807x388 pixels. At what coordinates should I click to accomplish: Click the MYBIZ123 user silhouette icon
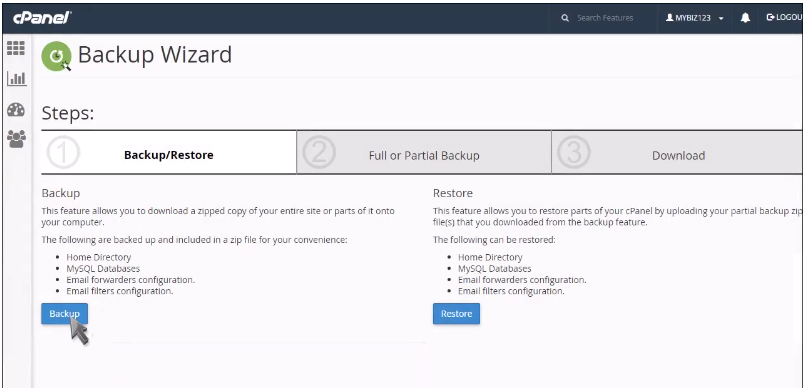click(x=670, y=17)
